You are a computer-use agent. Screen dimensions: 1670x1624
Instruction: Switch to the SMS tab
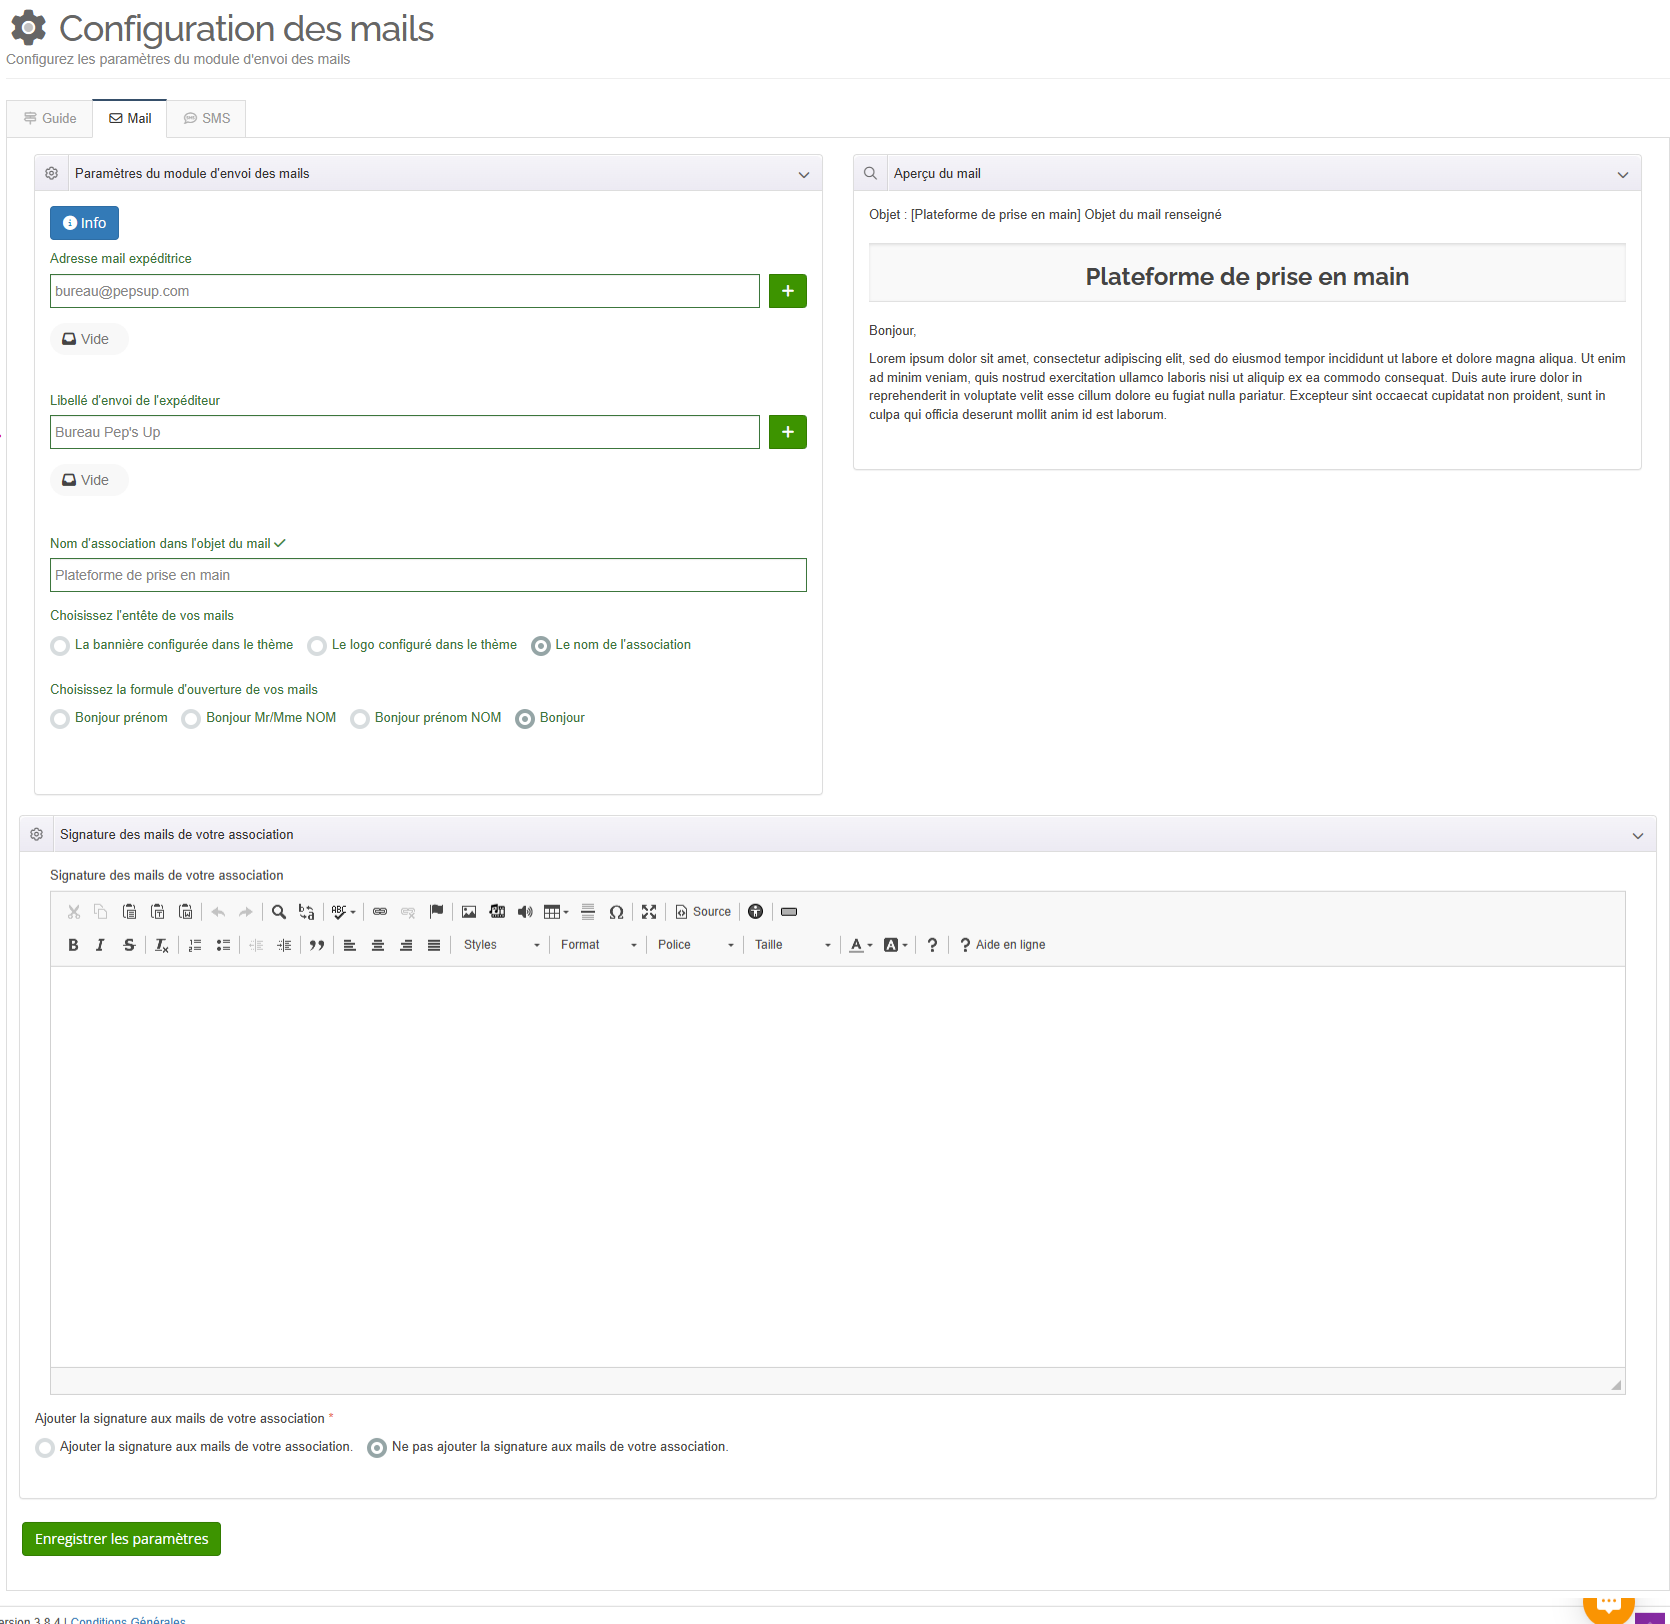(206, 118)
